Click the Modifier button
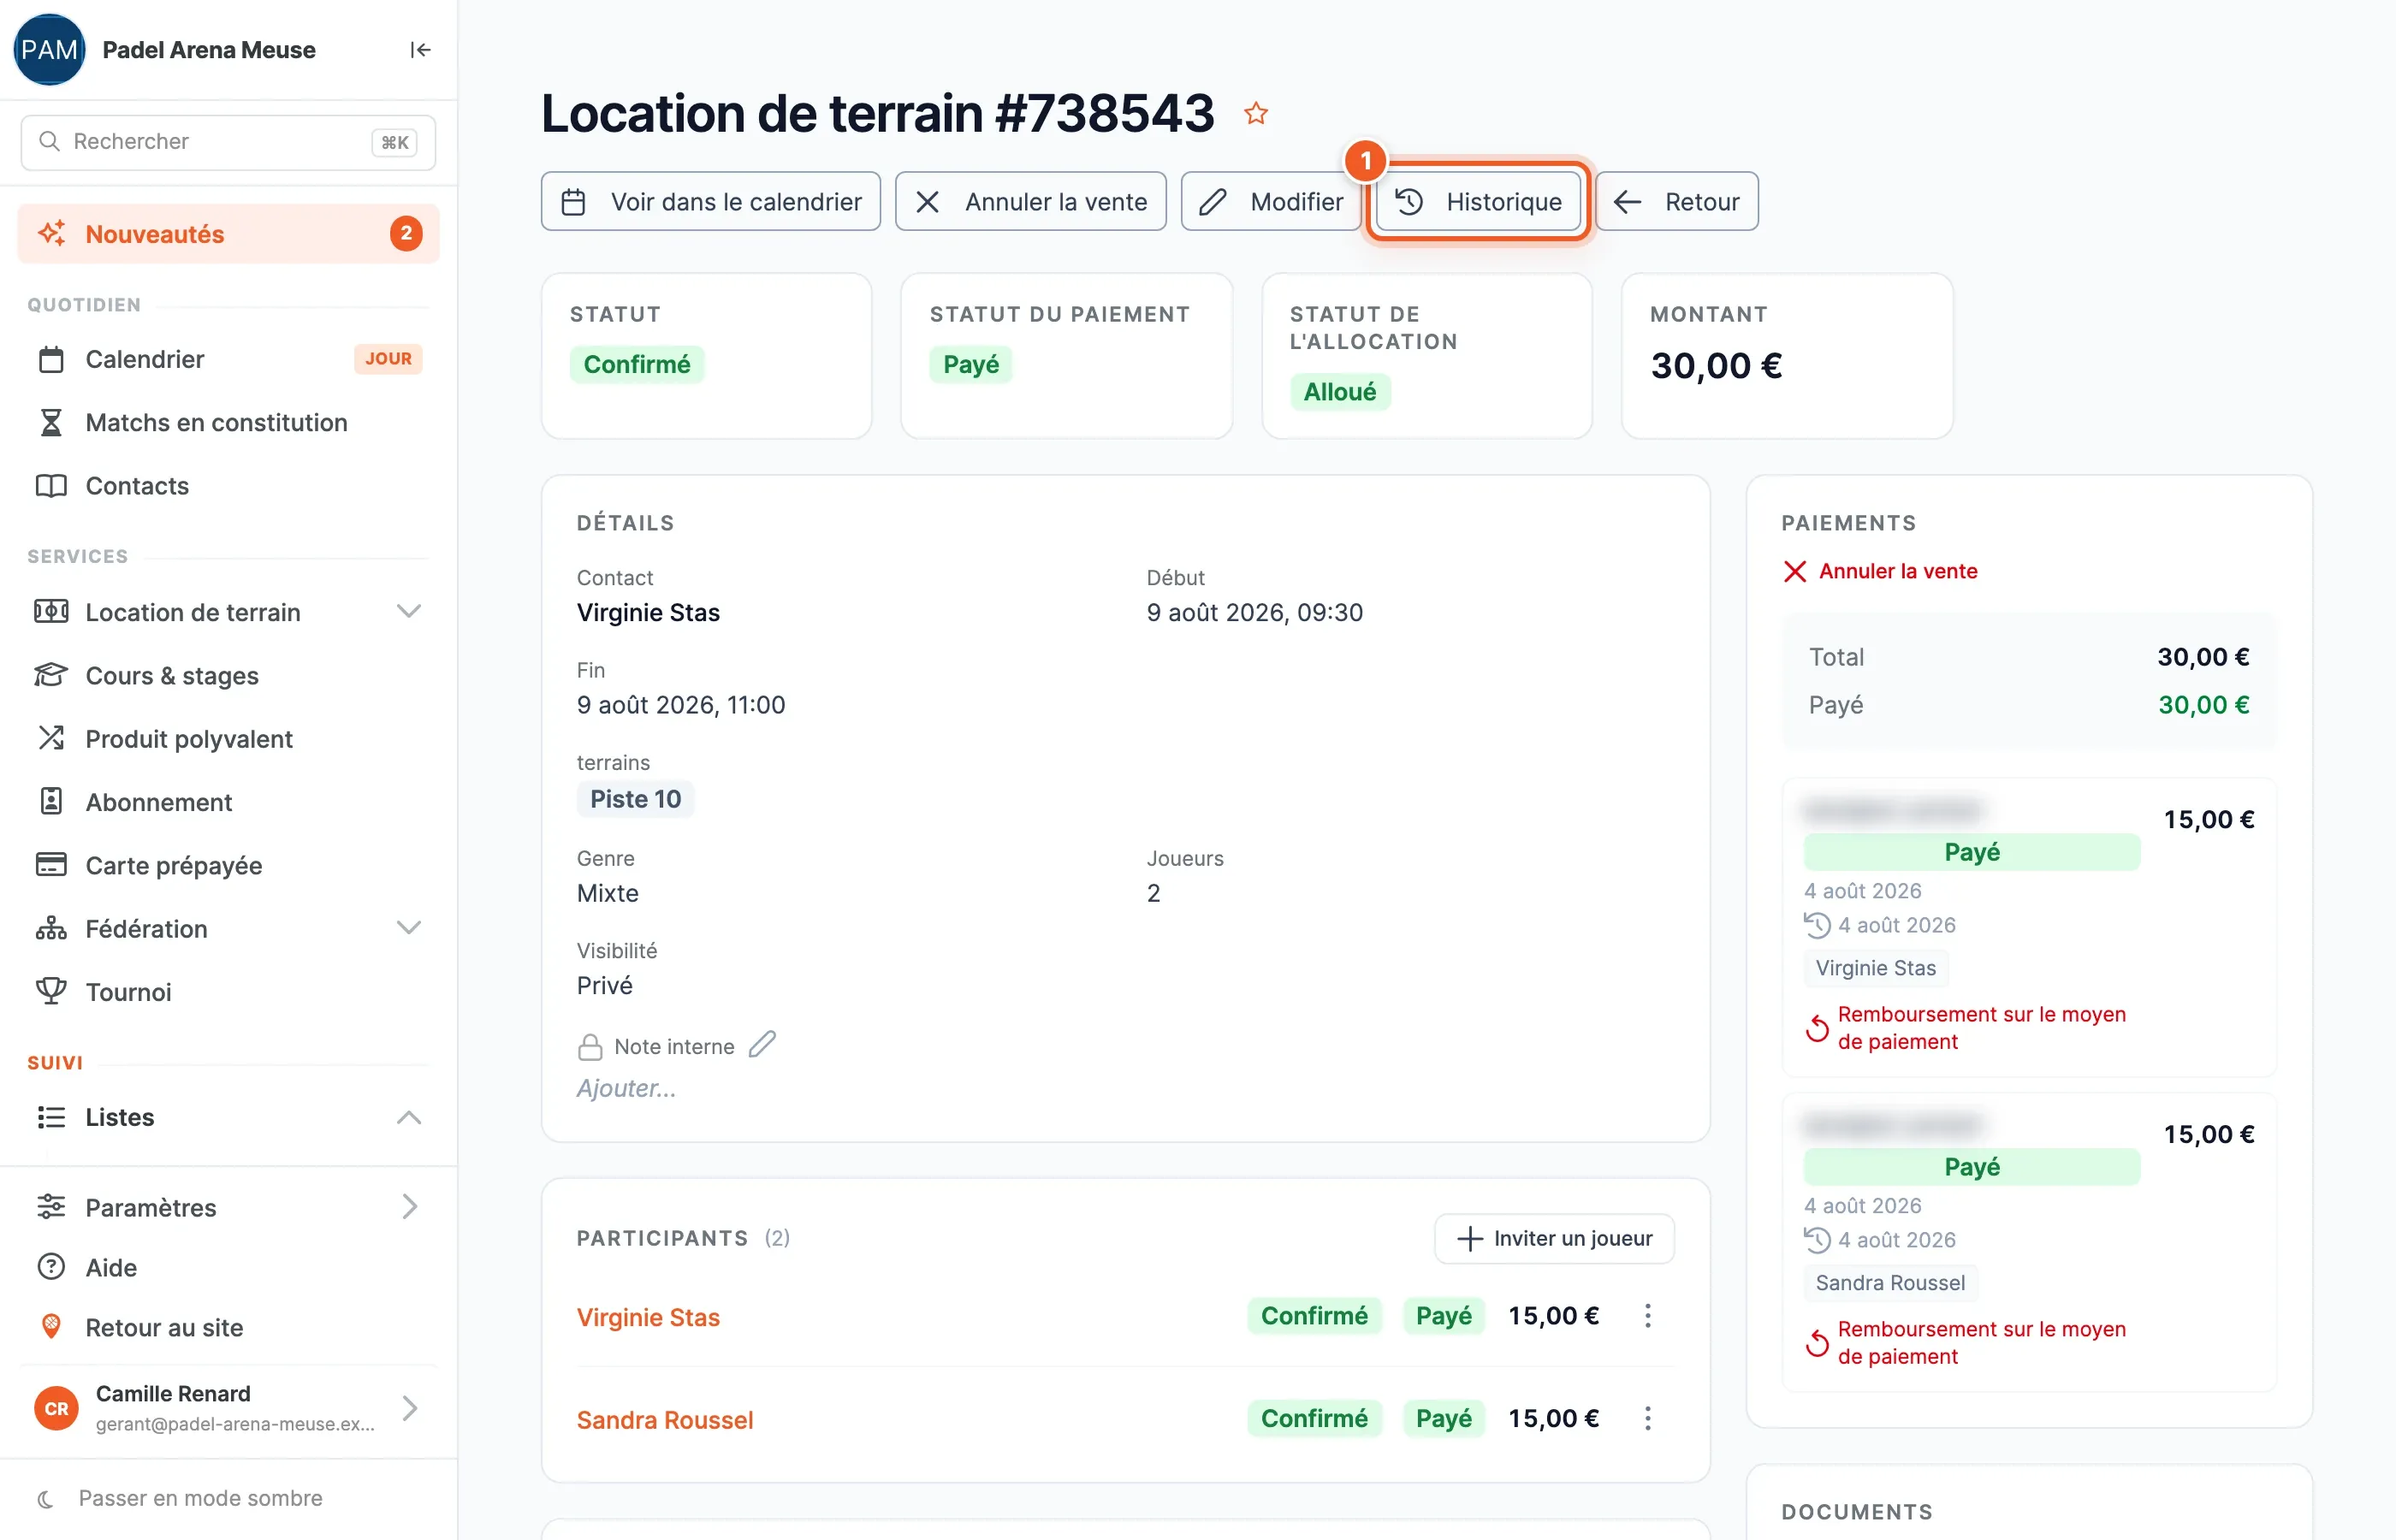This screenshot has width=2396, height=1540. [x=1270, y=202]
